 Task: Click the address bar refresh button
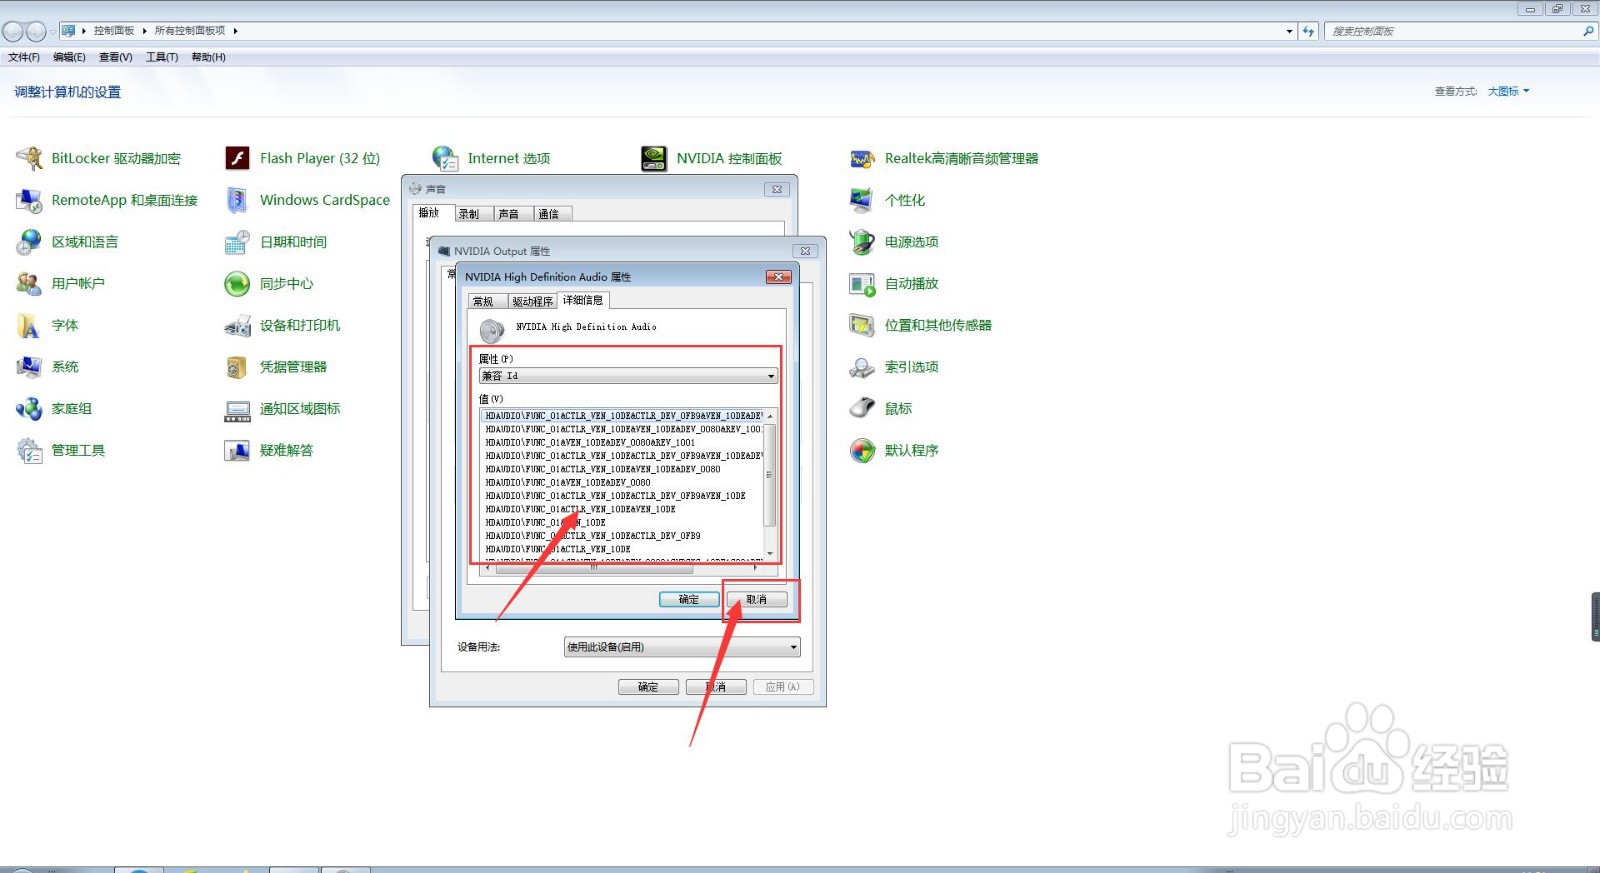(x=1308, y=31)
